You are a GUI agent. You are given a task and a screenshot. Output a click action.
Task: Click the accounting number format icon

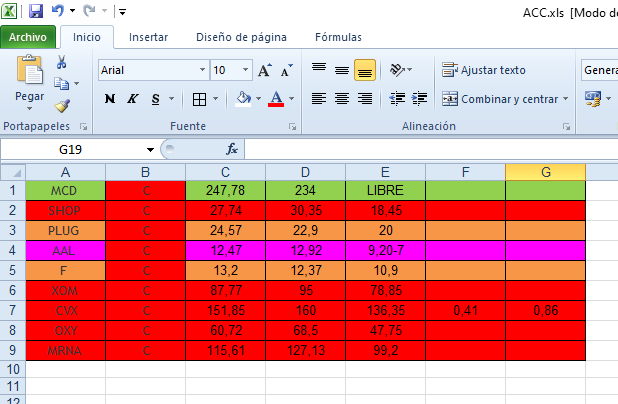tap(593, 99)
